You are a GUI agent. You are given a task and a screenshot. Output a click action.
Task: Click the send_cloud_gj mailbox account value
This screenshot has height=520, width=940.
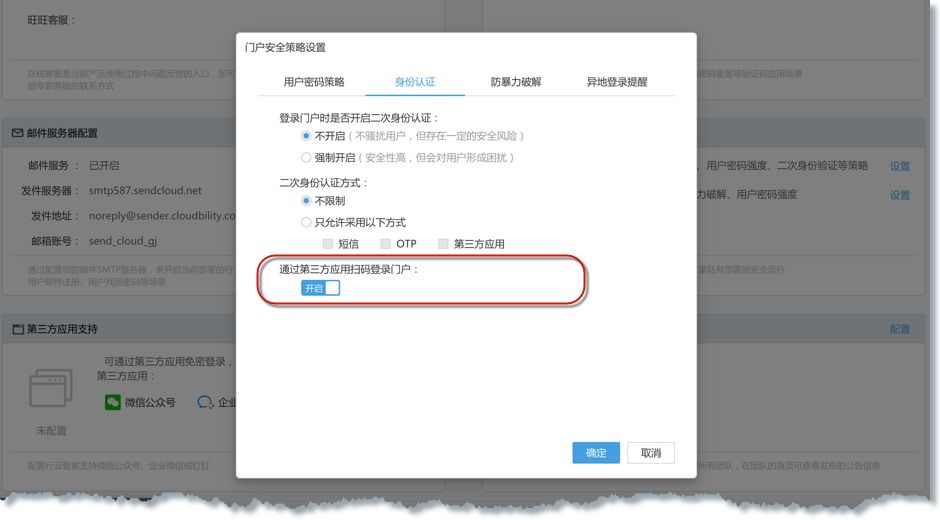pos(123,241)
